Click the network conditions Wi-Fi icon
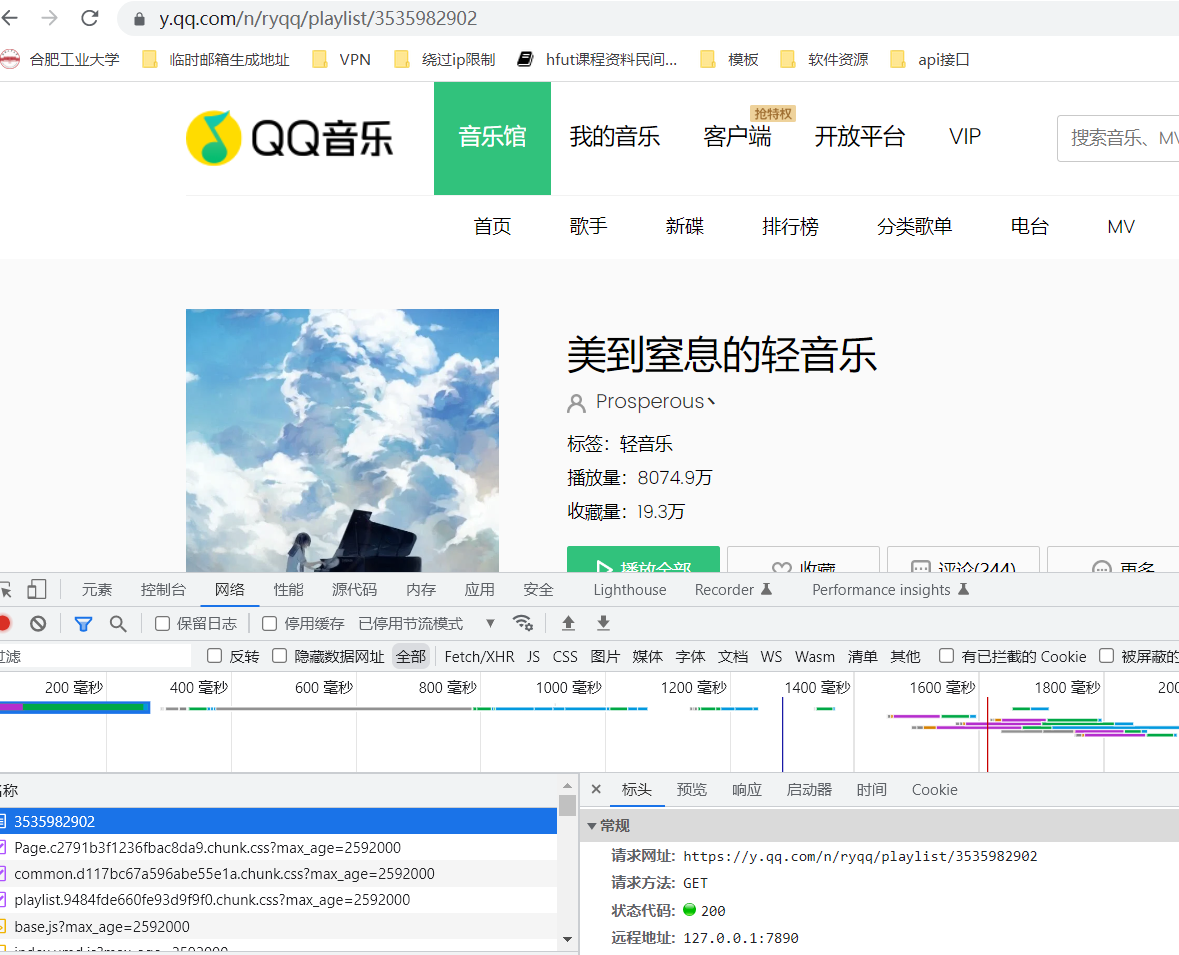This screenshot has height=955, width=1179. [x=523, y=621]
